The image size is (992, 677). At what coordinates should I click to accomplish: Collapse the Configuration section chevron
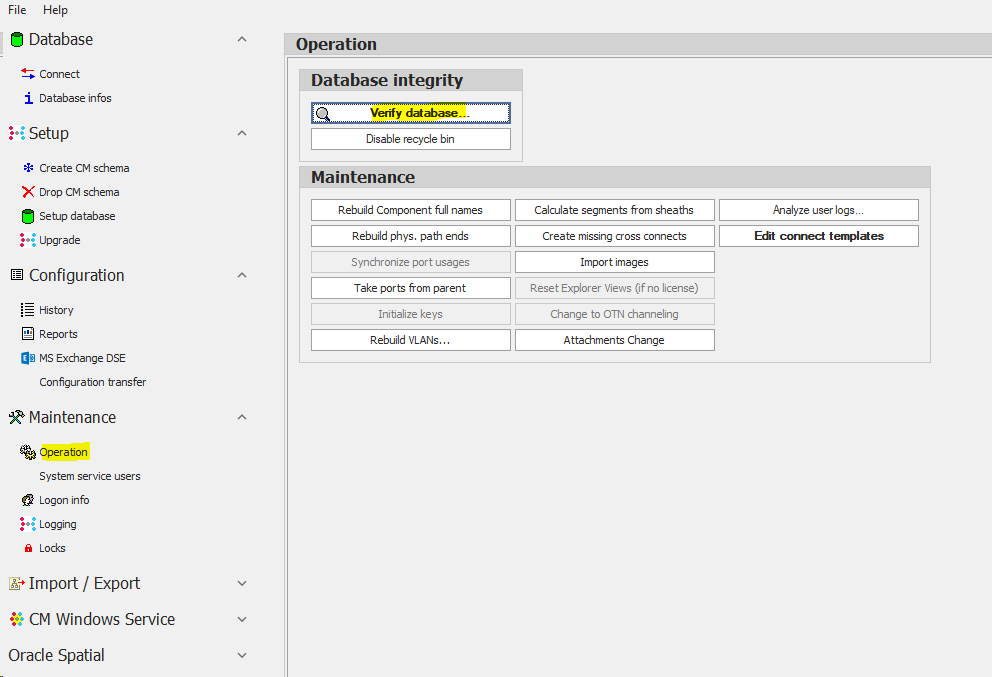pyautogui.click(x=242, y=275)
